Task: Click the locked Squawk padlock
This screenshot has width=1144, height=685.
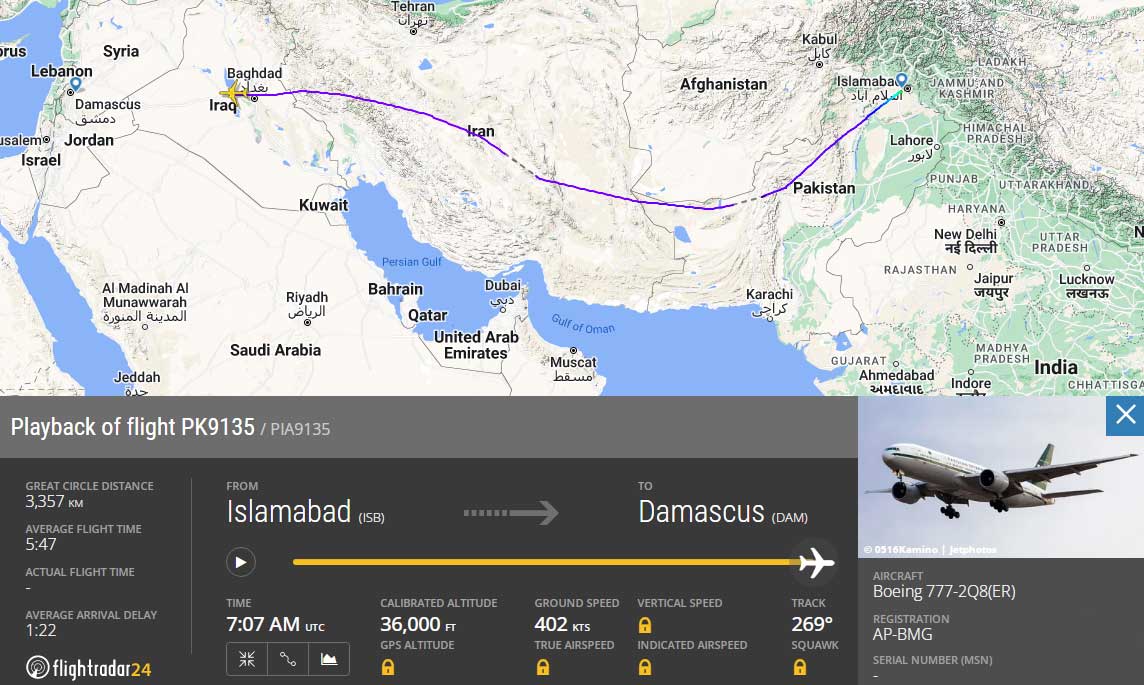Action: (800, 667)
